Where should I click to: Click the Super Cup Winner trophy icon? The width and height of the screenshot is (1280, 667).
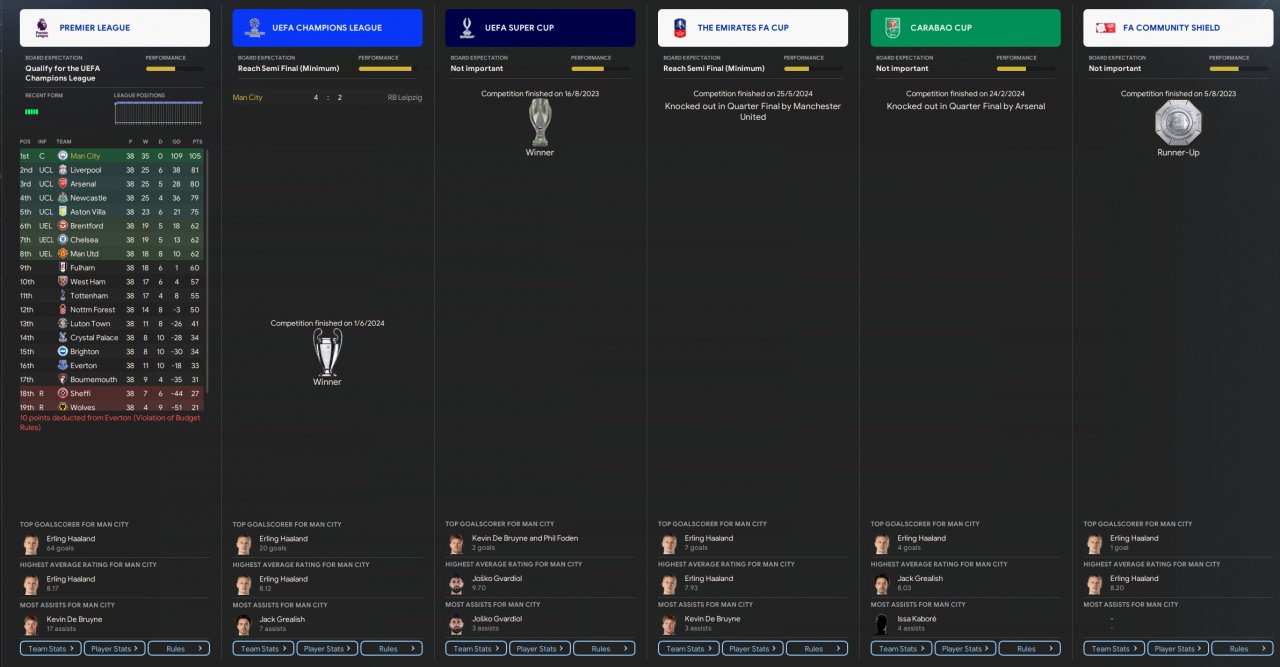[540, 123]
